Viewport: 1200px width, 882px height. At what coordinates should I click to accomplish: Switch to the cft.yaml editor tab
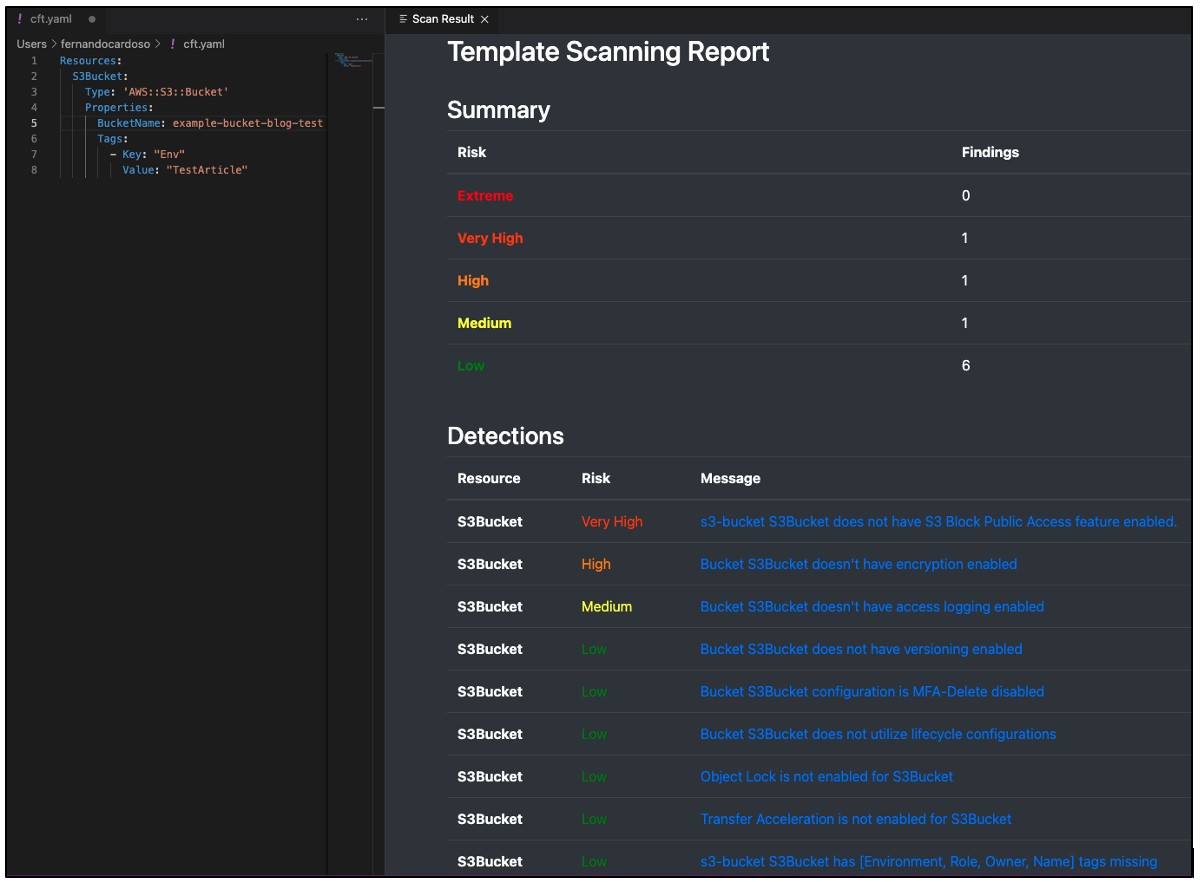click(x=50, y=19)
